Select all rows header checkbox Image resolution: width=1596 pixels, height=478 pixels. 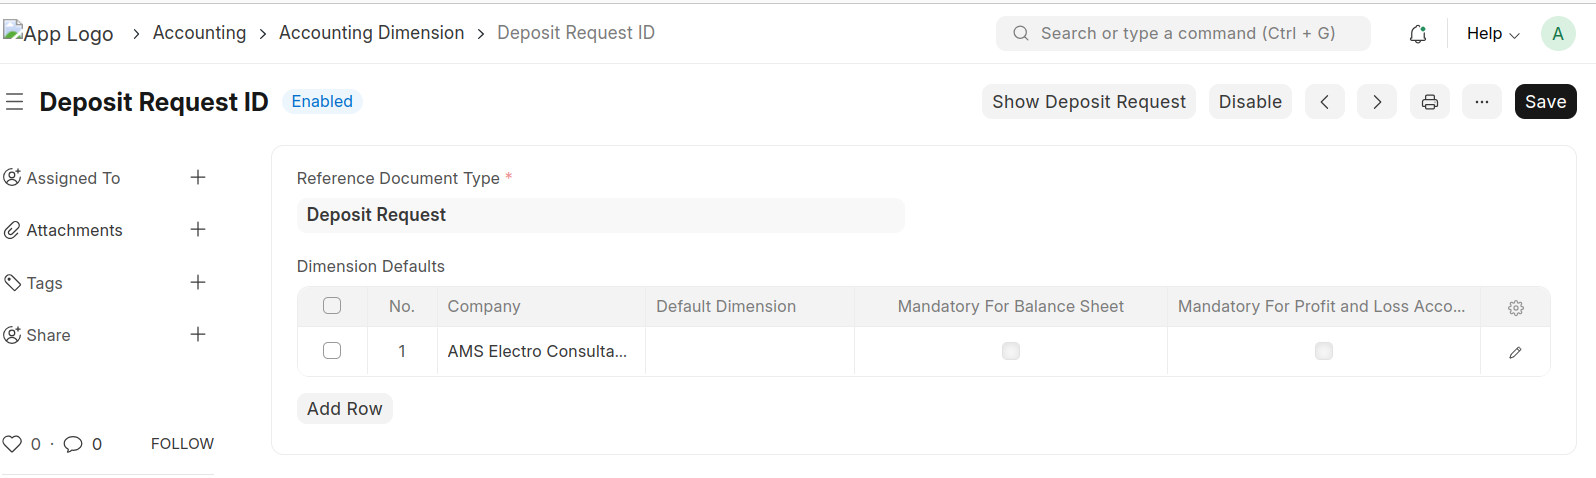tap(332, 306)
